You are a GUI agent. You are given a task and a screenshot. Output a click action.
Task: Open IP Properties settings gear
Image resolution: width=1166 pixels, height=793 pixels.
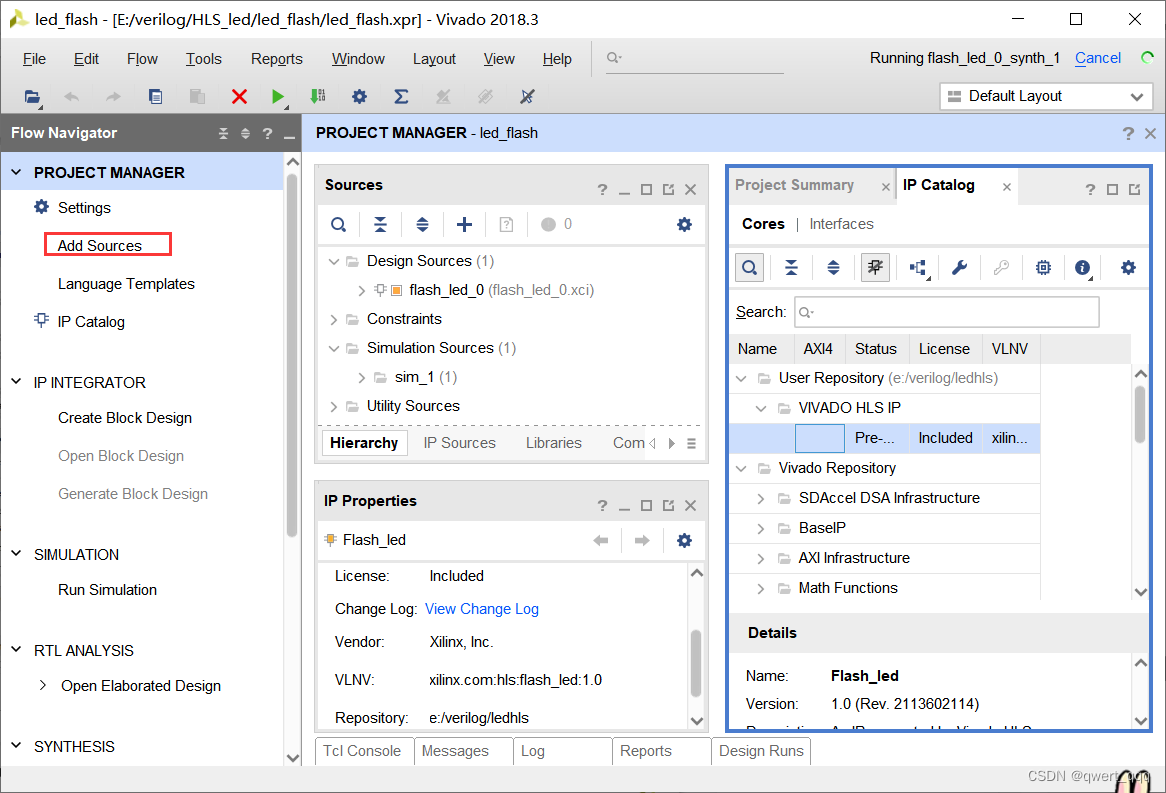tap(684, 541)
